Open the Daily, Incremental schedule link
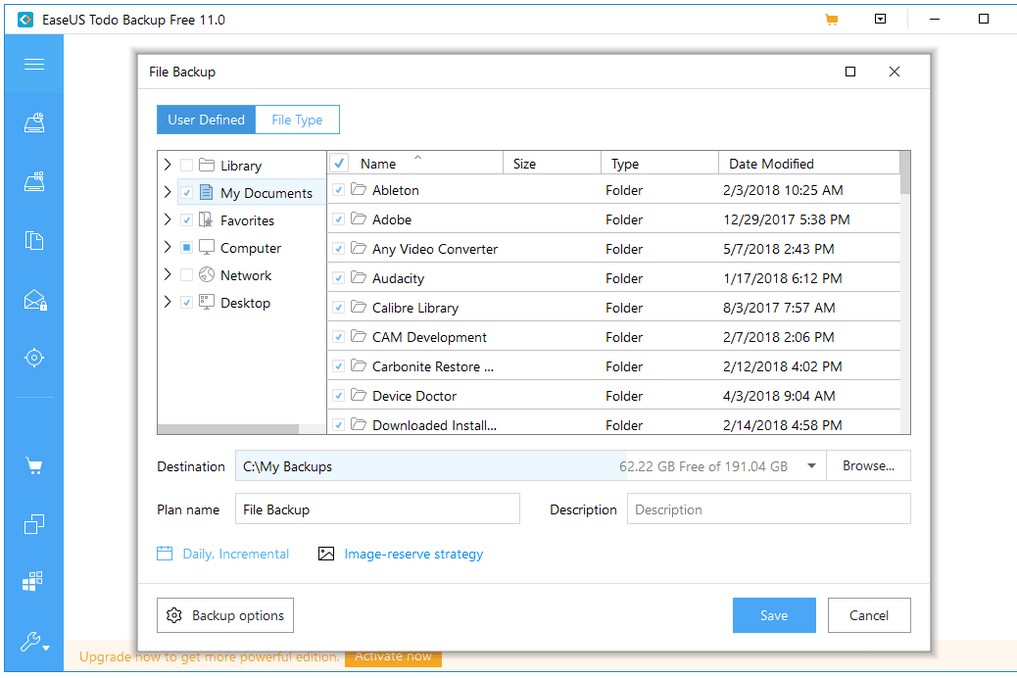 pos(235,554)
